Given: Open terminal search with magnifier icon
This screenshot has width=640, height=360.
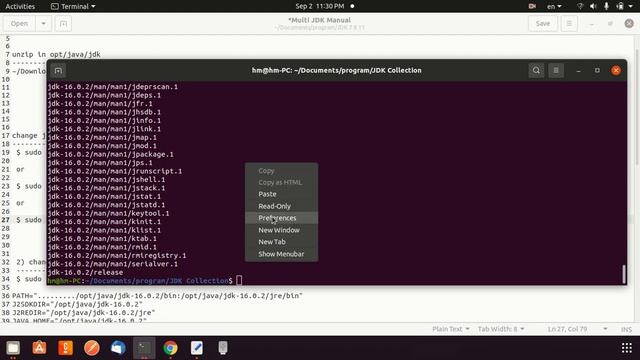Looking at the screenshot, I should coord(536,70).
